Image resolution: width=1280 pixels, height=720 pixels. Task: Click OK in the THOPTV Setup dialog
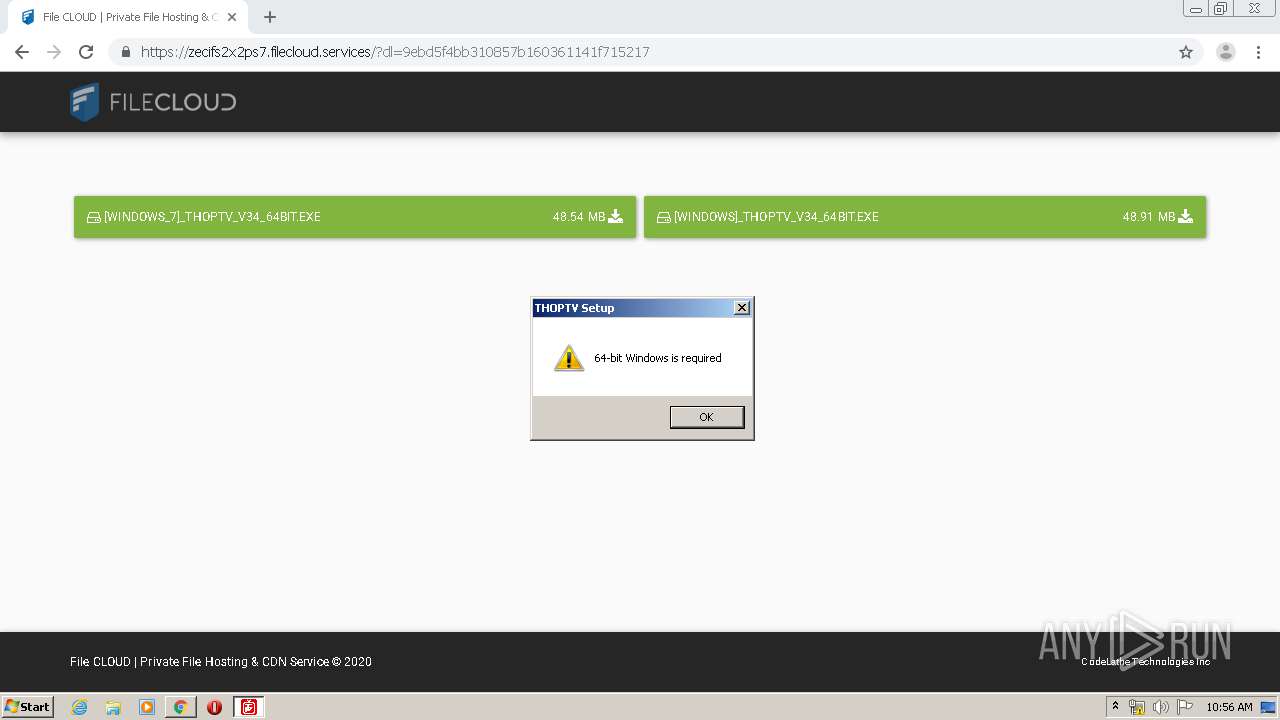[707, 417]
